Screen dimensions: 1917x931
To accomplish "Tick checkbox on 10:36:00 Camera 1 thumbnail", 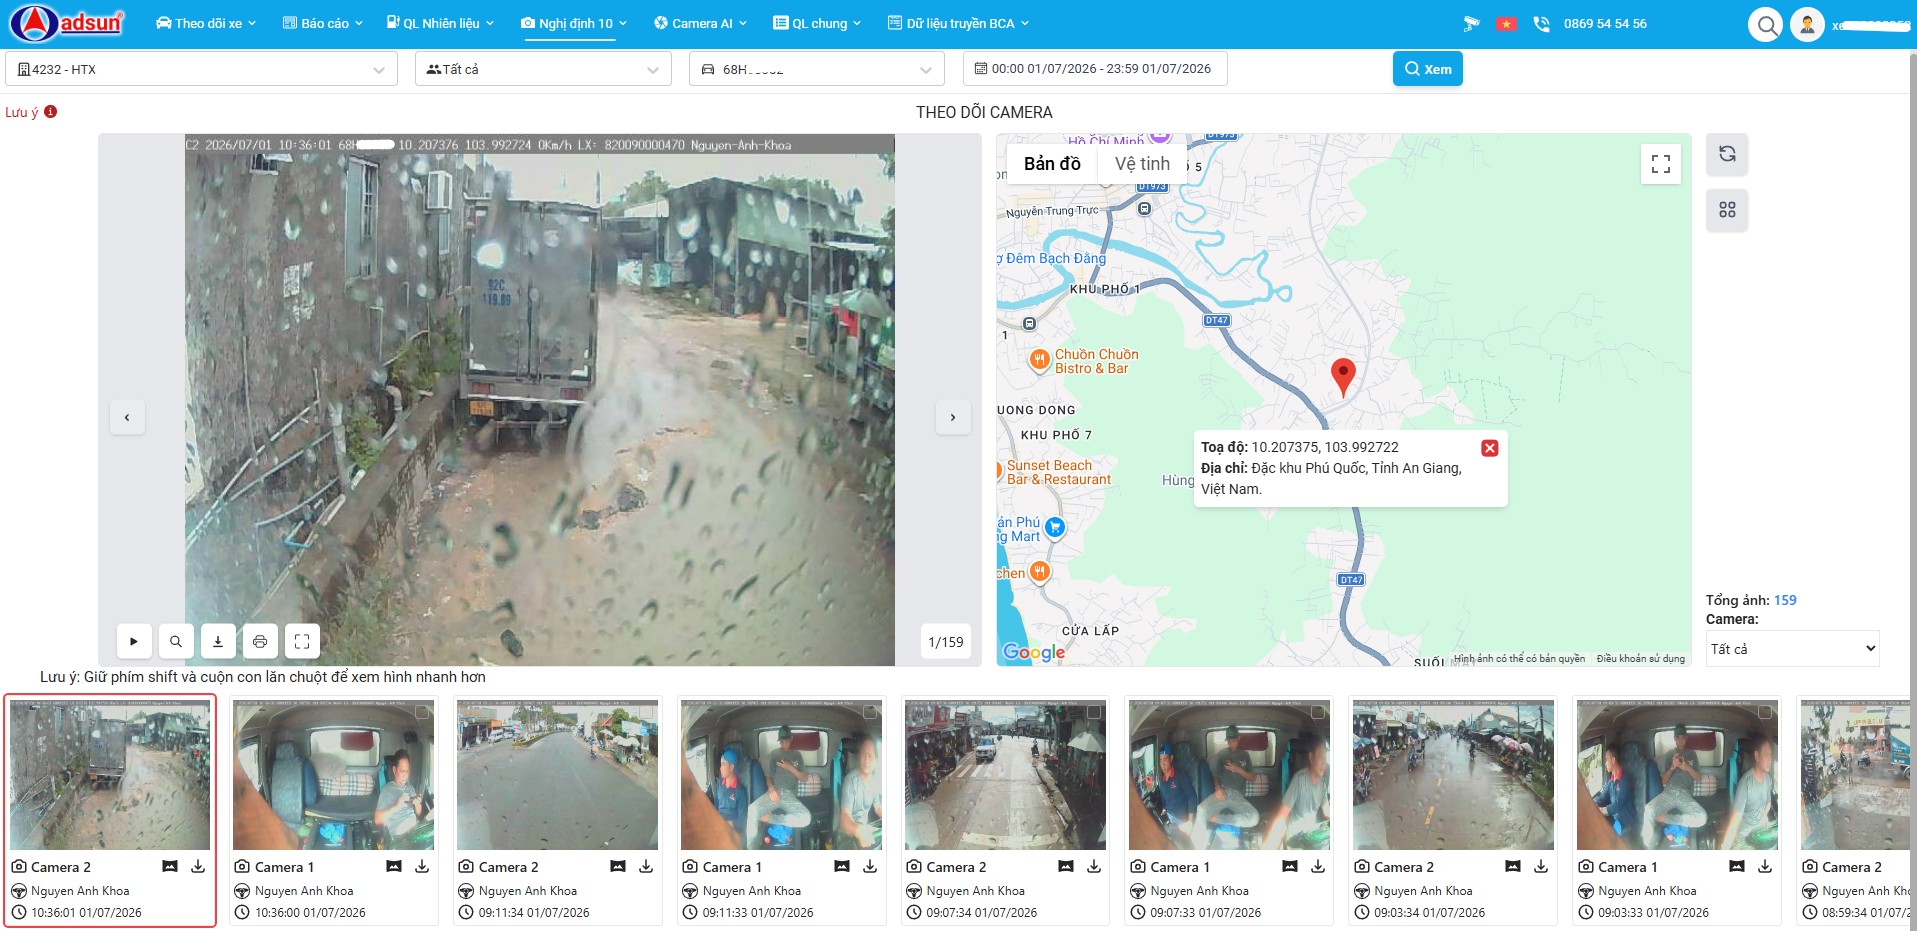I will click(x=423, y=712).
